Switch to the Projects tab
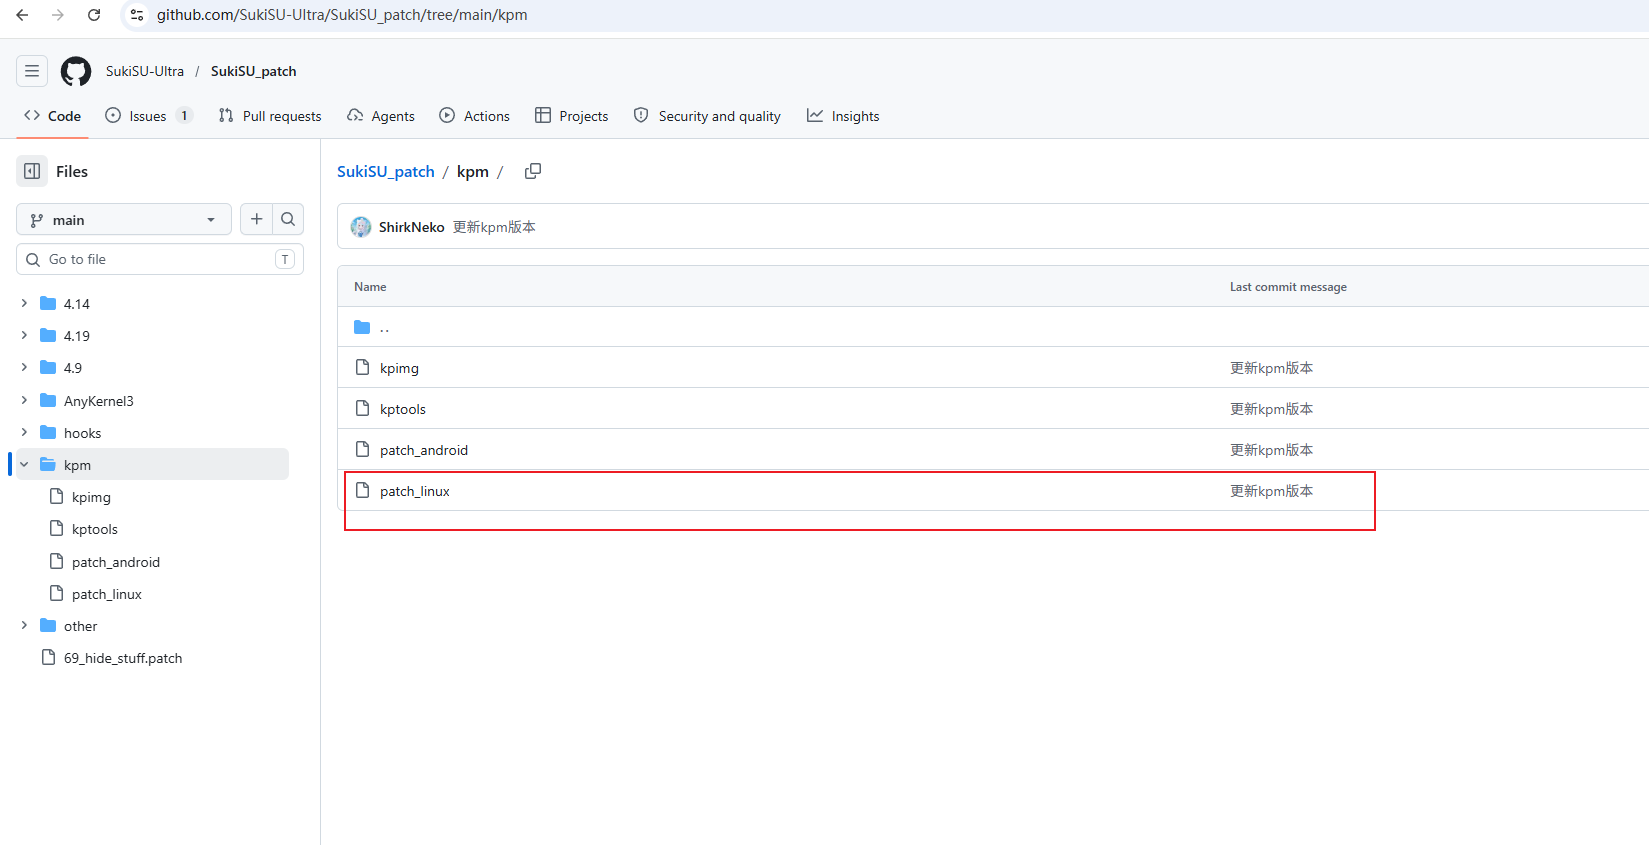1649x845 pixels. click(572, 116)
